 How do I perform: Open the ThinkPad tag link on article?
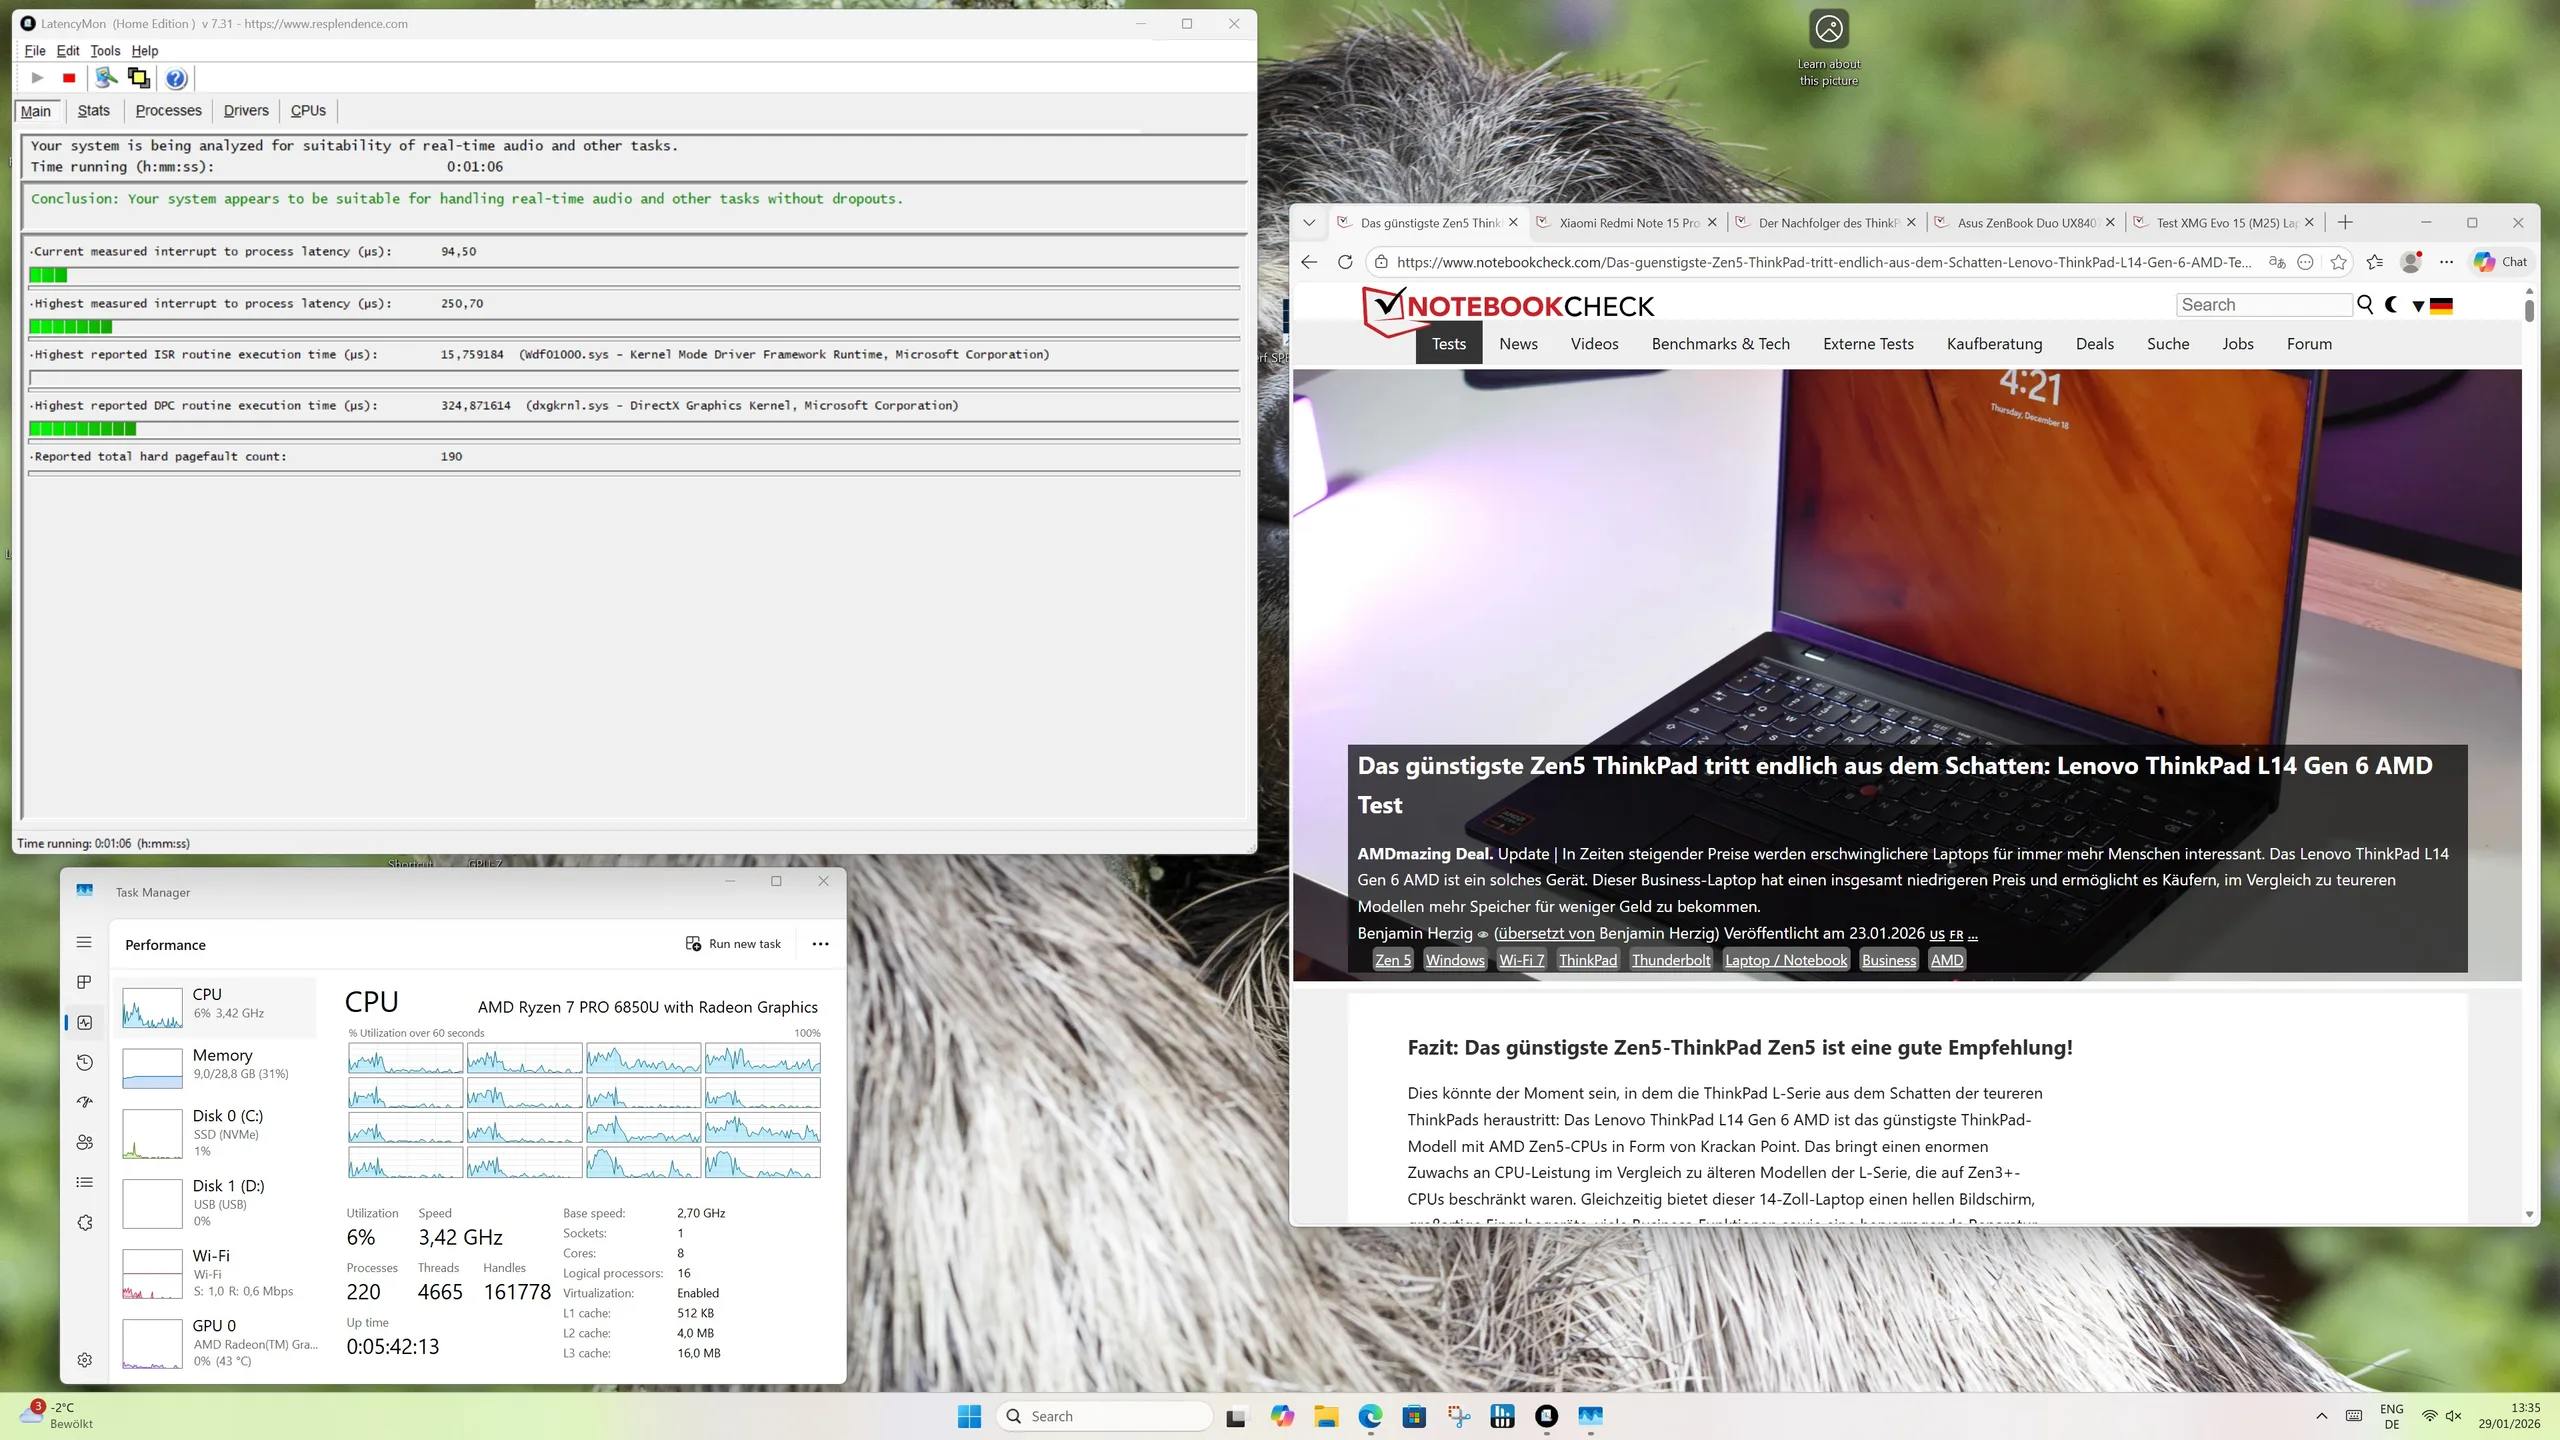click(1587, 960)
